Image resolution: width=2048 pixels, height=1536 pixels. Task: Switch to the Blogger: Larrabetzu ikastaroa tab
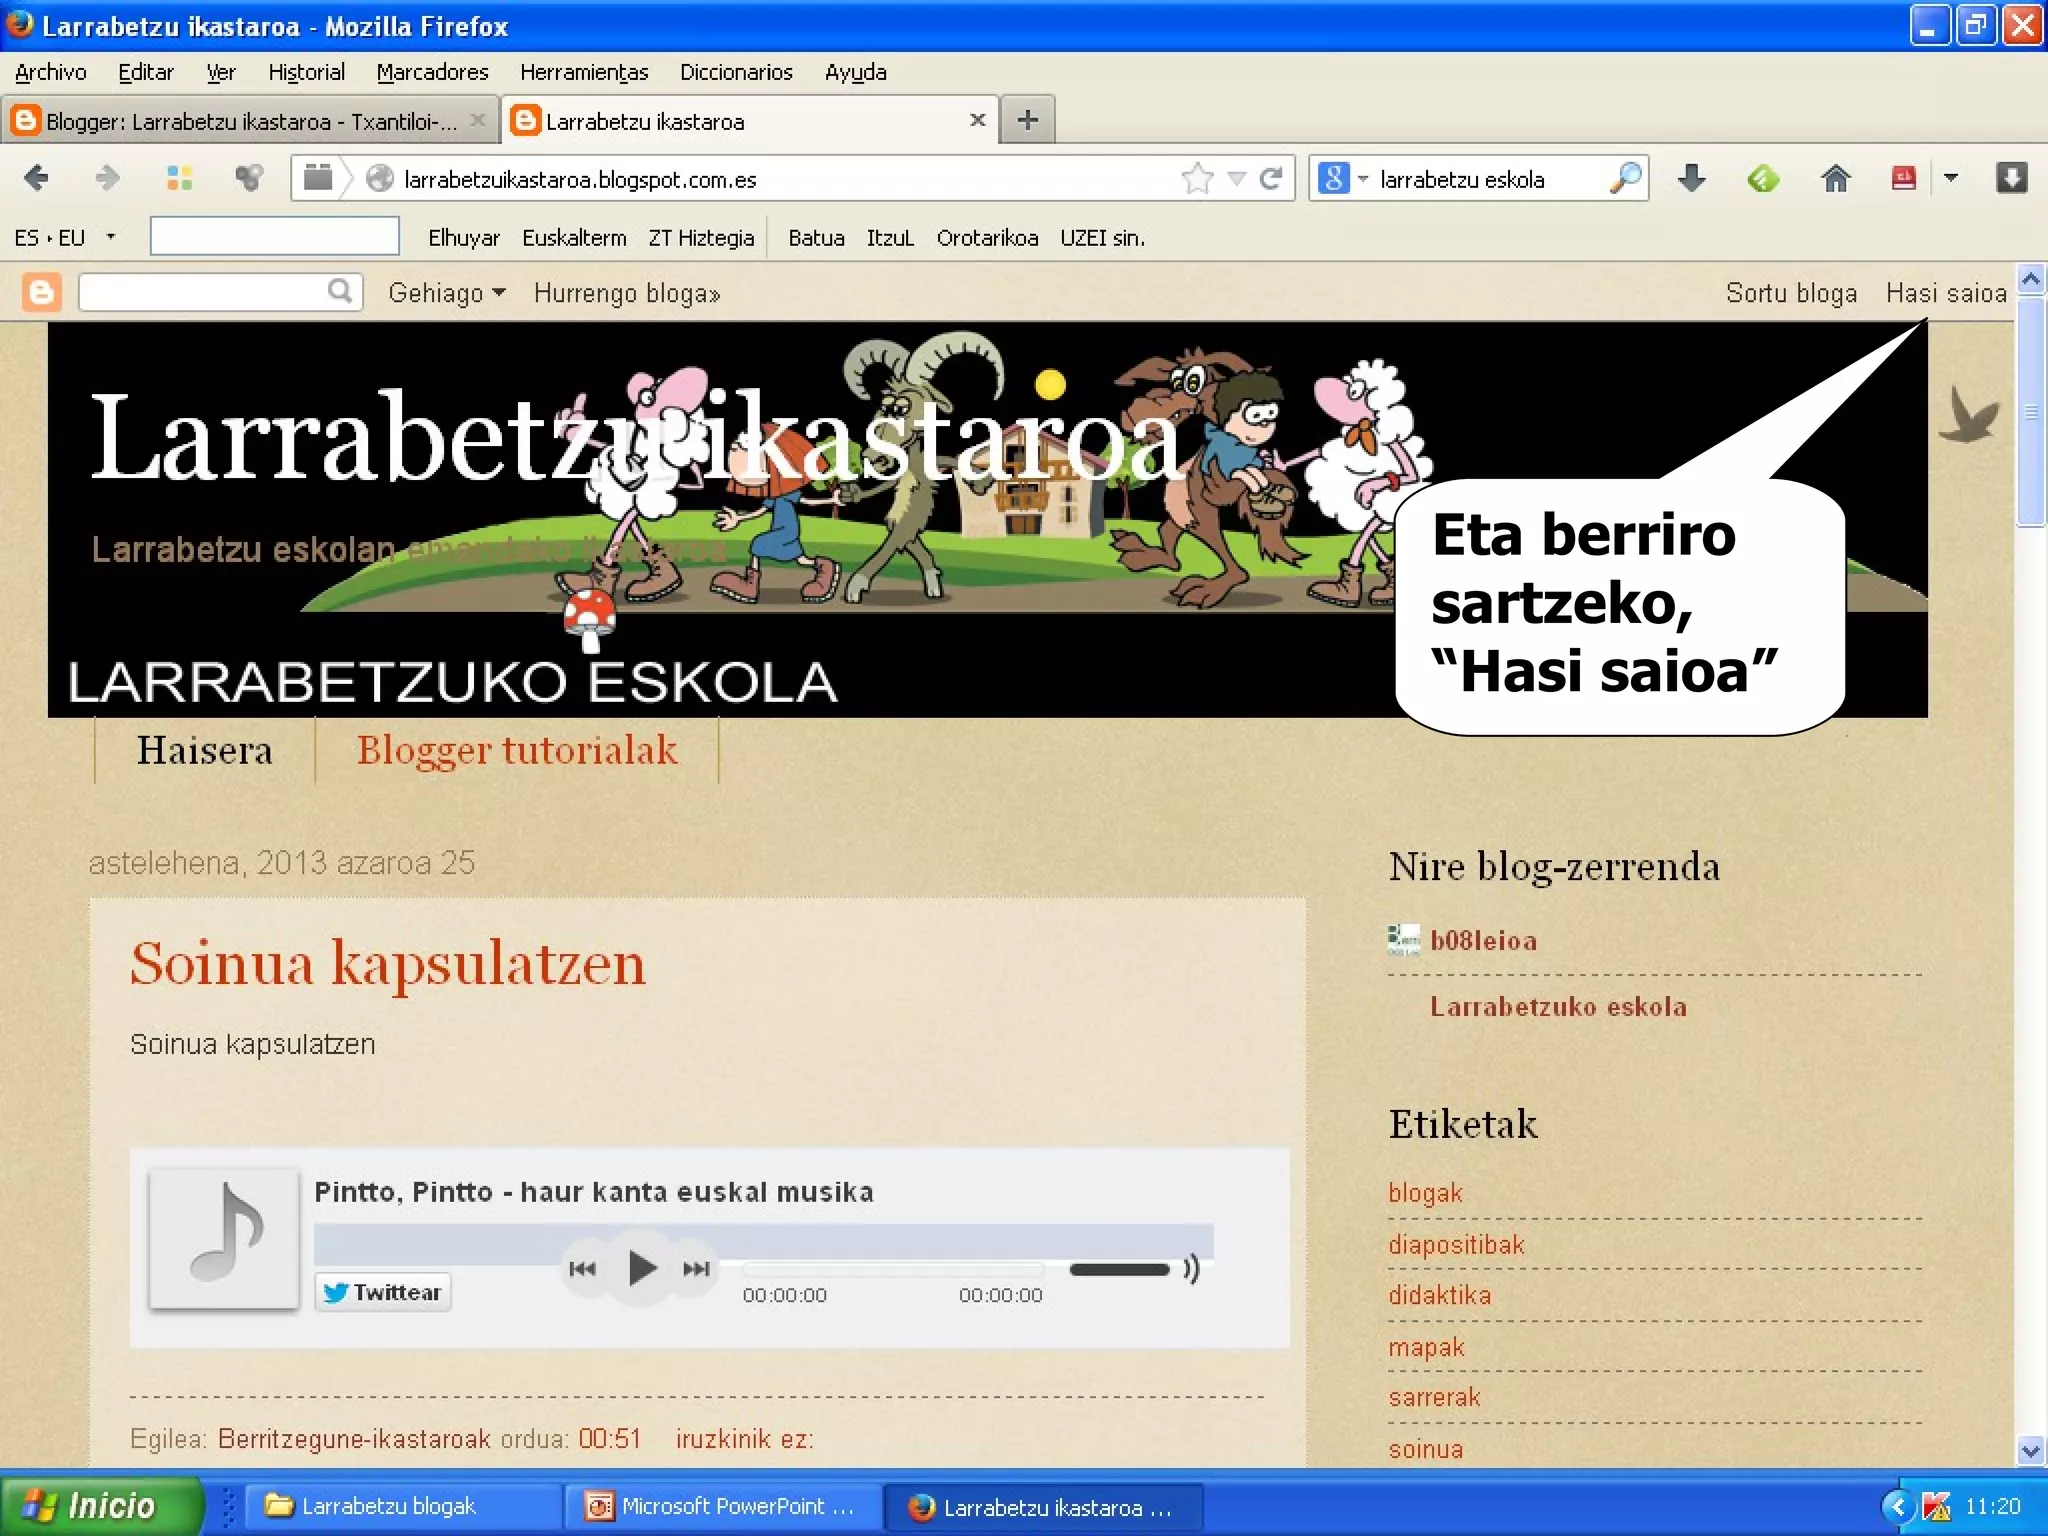[249, 121]
